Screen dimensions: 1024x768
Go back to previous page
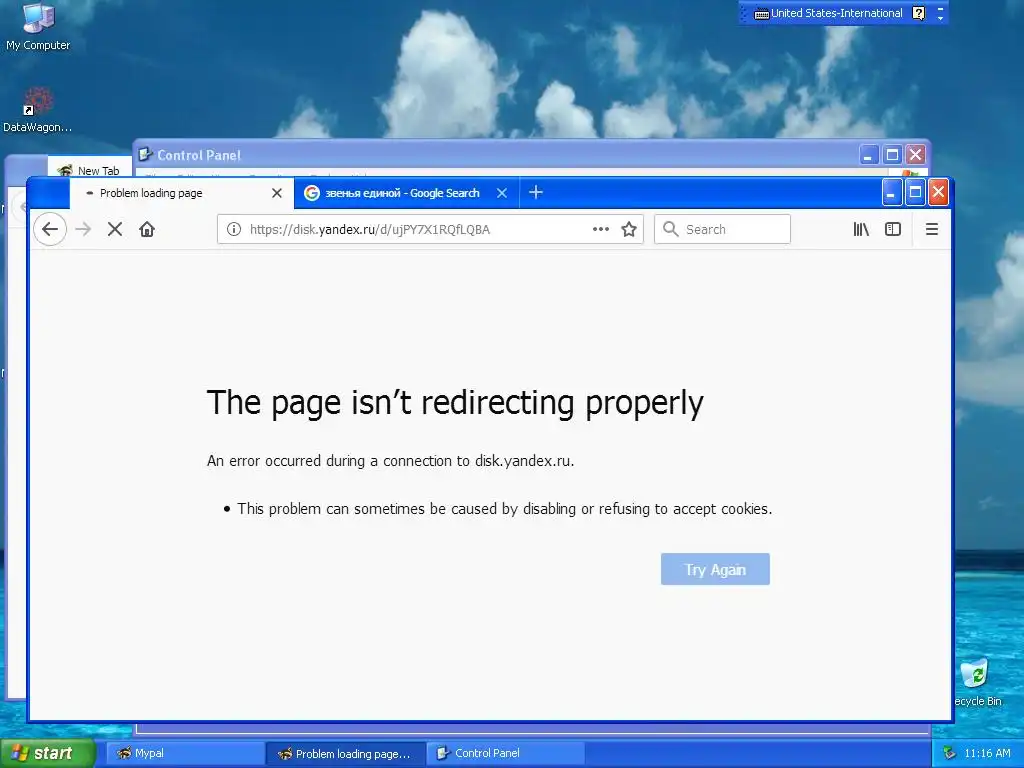click(x=50, y=229)
